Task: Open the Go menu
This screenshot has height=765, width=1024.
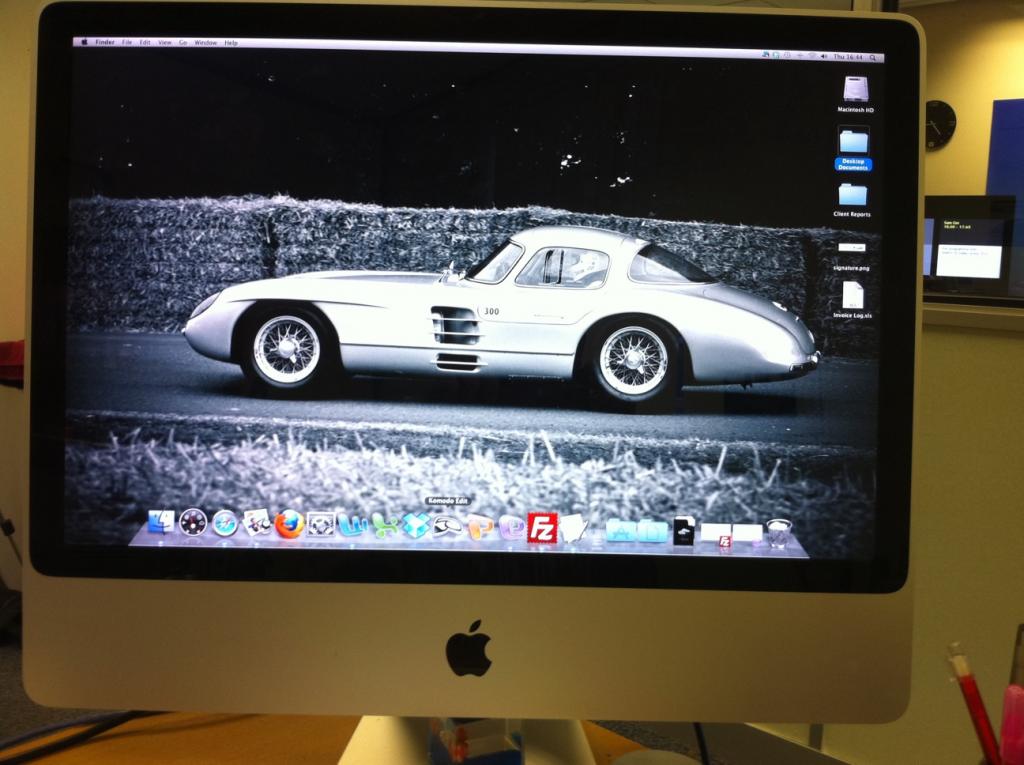Action: 183,42
